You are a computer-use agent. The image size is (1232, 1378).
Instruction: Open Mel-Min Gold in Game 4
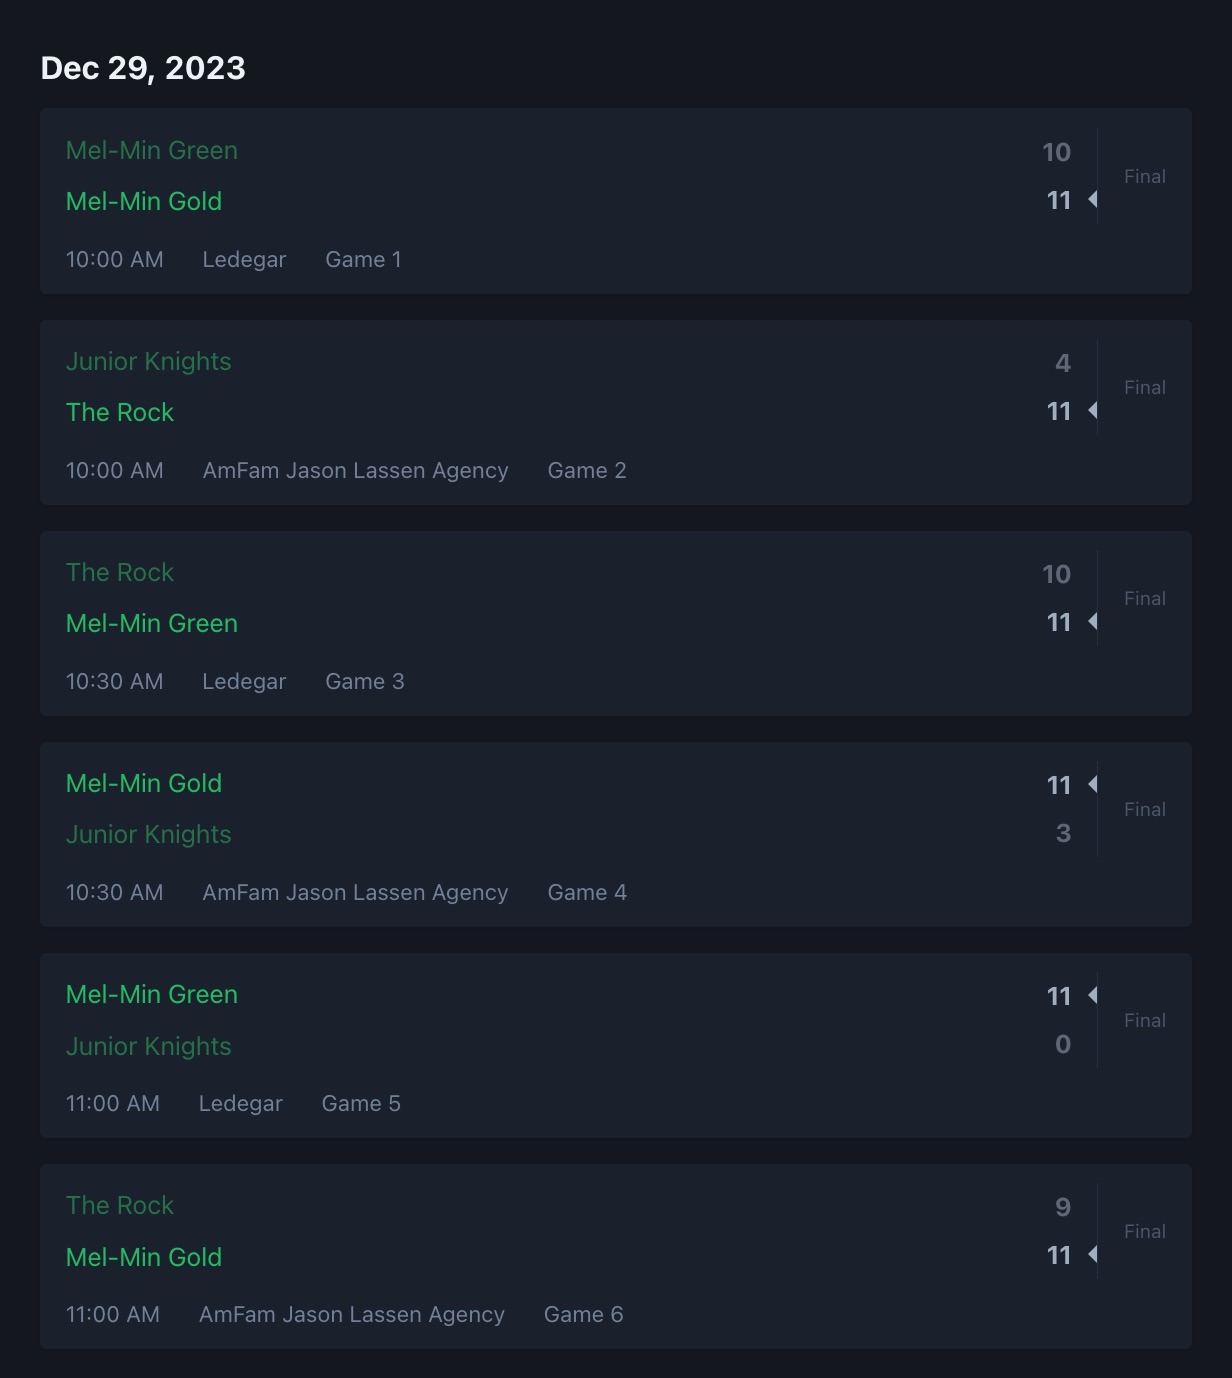coord(144,783)
